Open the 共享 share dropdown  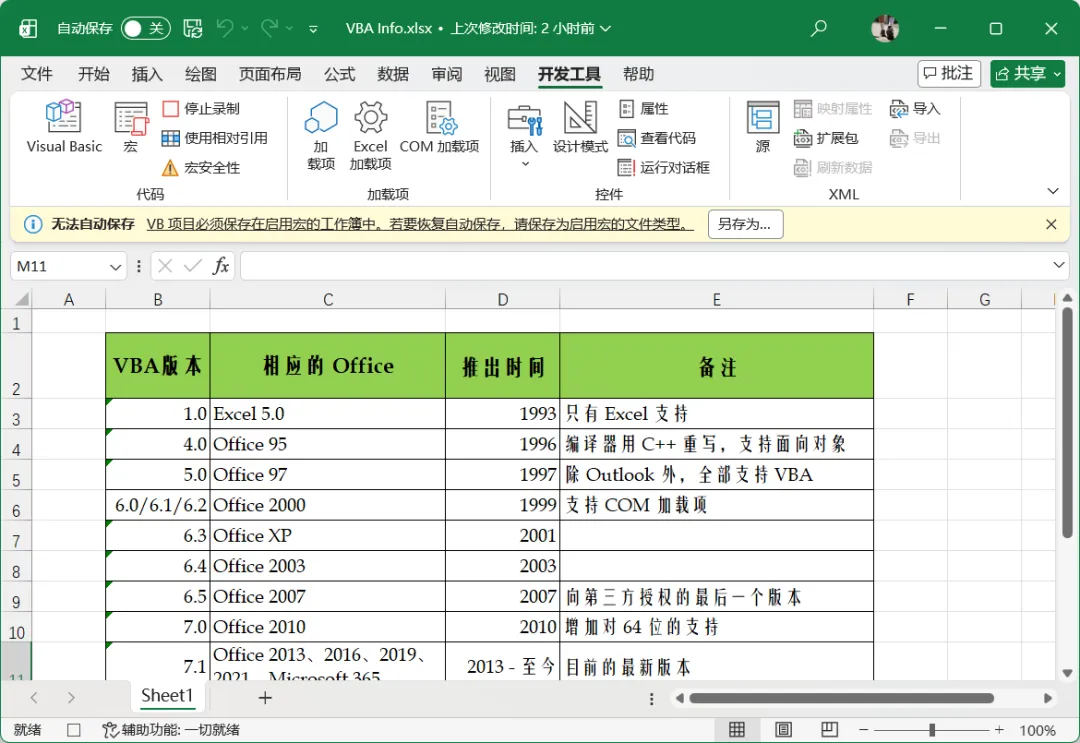coord(1028,74)
